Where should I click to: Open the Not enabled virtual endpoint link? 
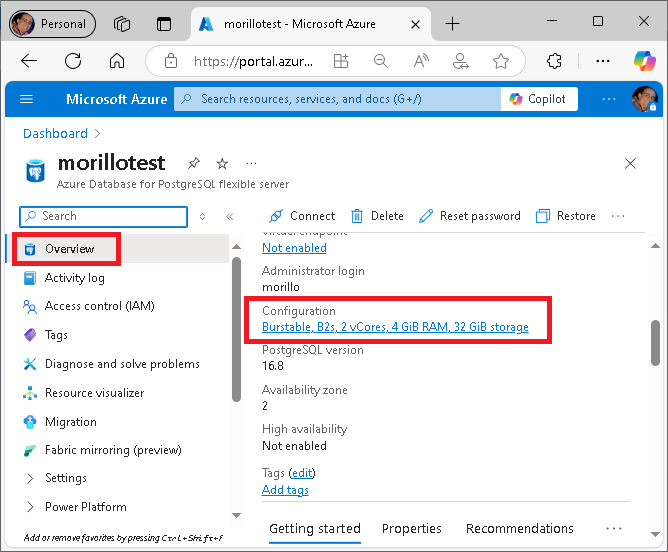tap(294, 248)
